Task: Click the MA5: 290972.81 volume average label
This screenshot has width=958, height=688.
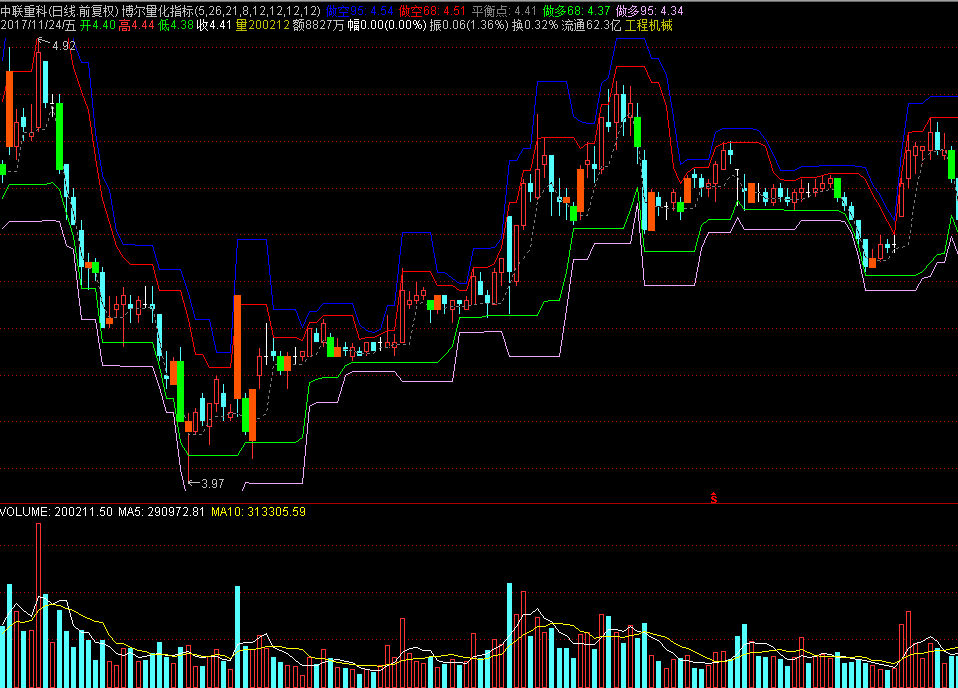Action: [x=161, y=511]
